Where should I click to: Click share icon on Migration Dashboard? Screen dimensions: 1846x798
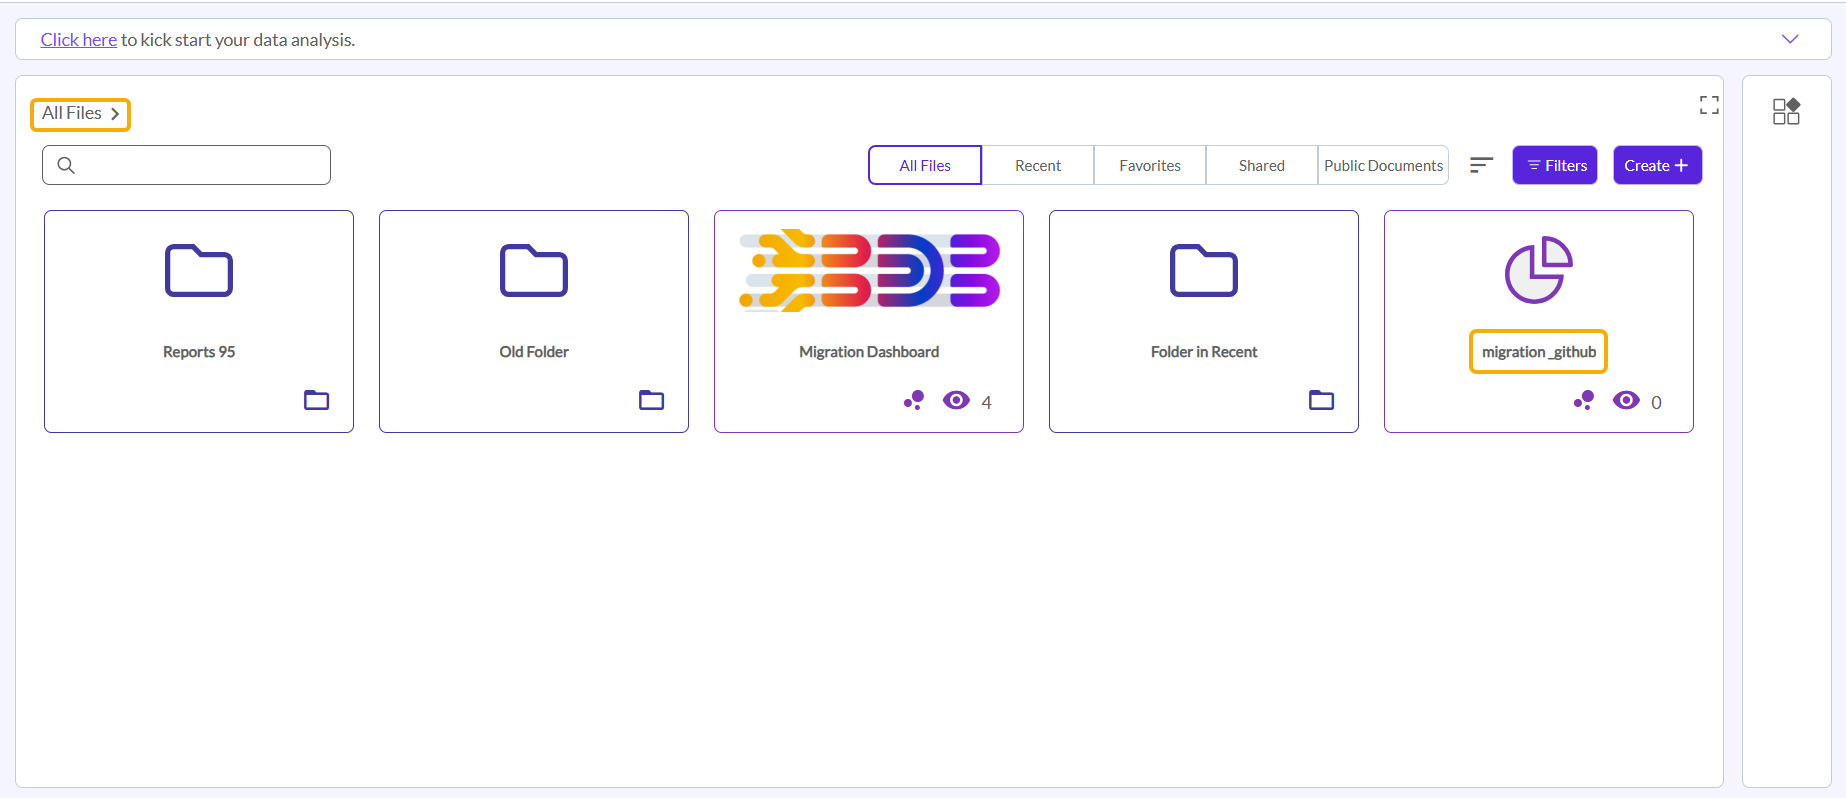(x=914, y=401)
